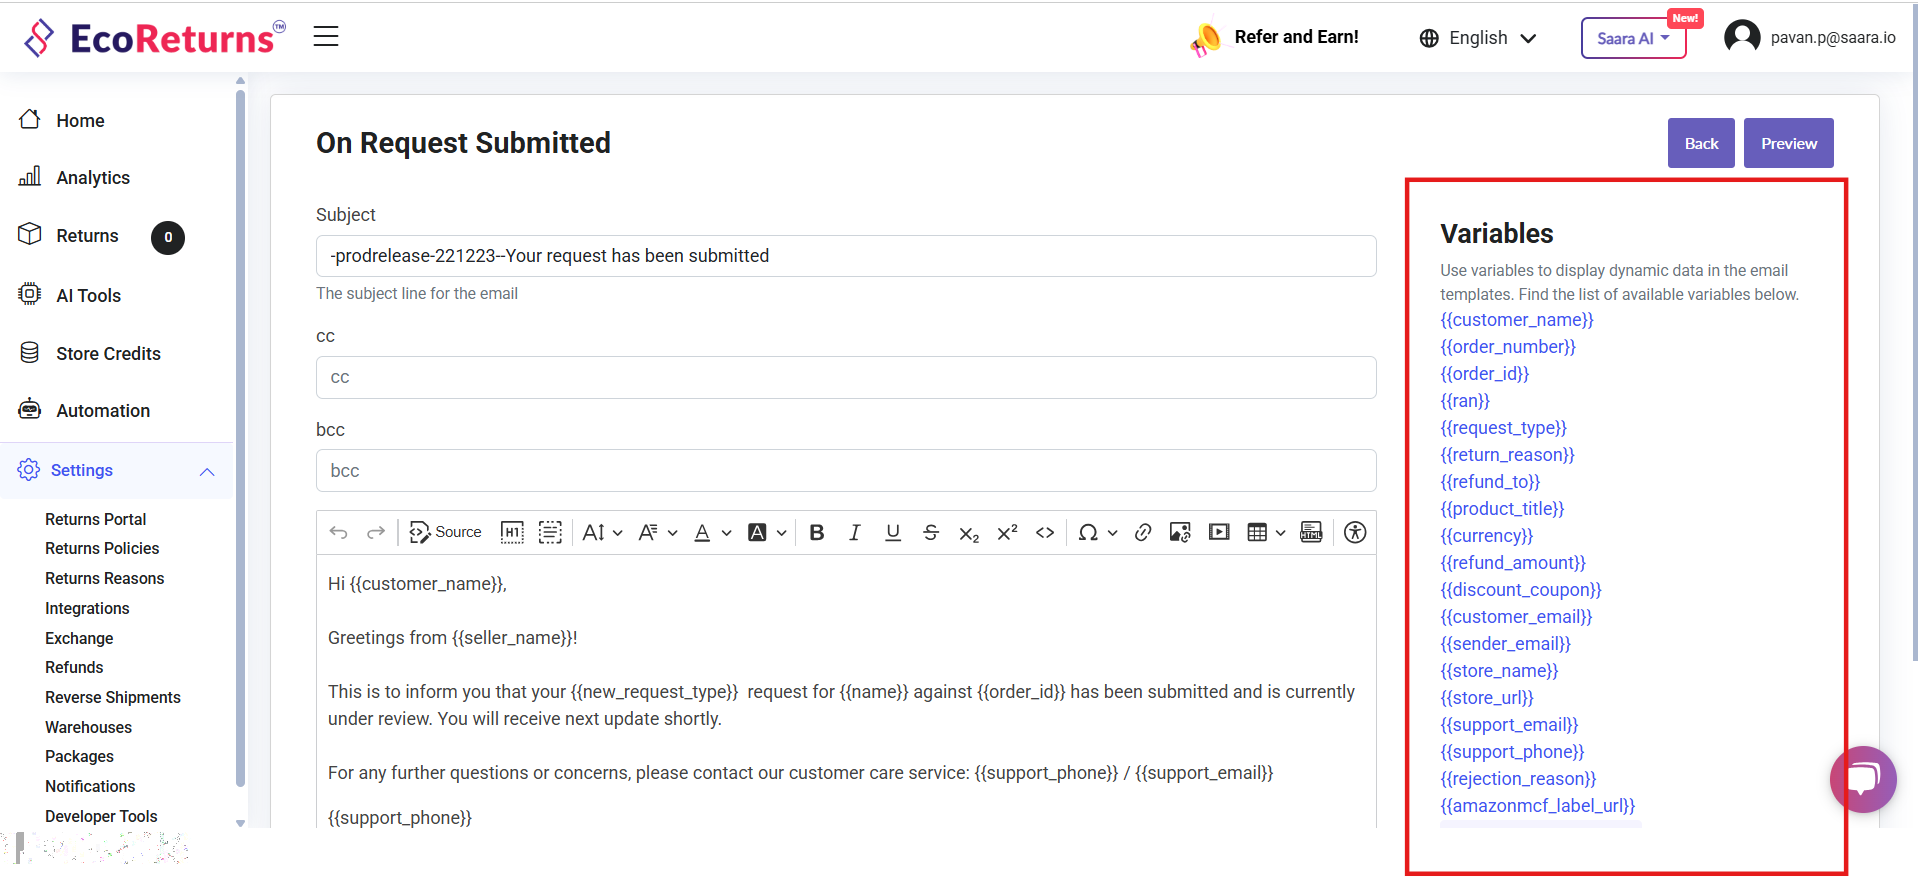The height and width of the screenshot is (877, 1918).
Task: Apply italic formatting in the editor toolbar
Action: pos(854,533)
